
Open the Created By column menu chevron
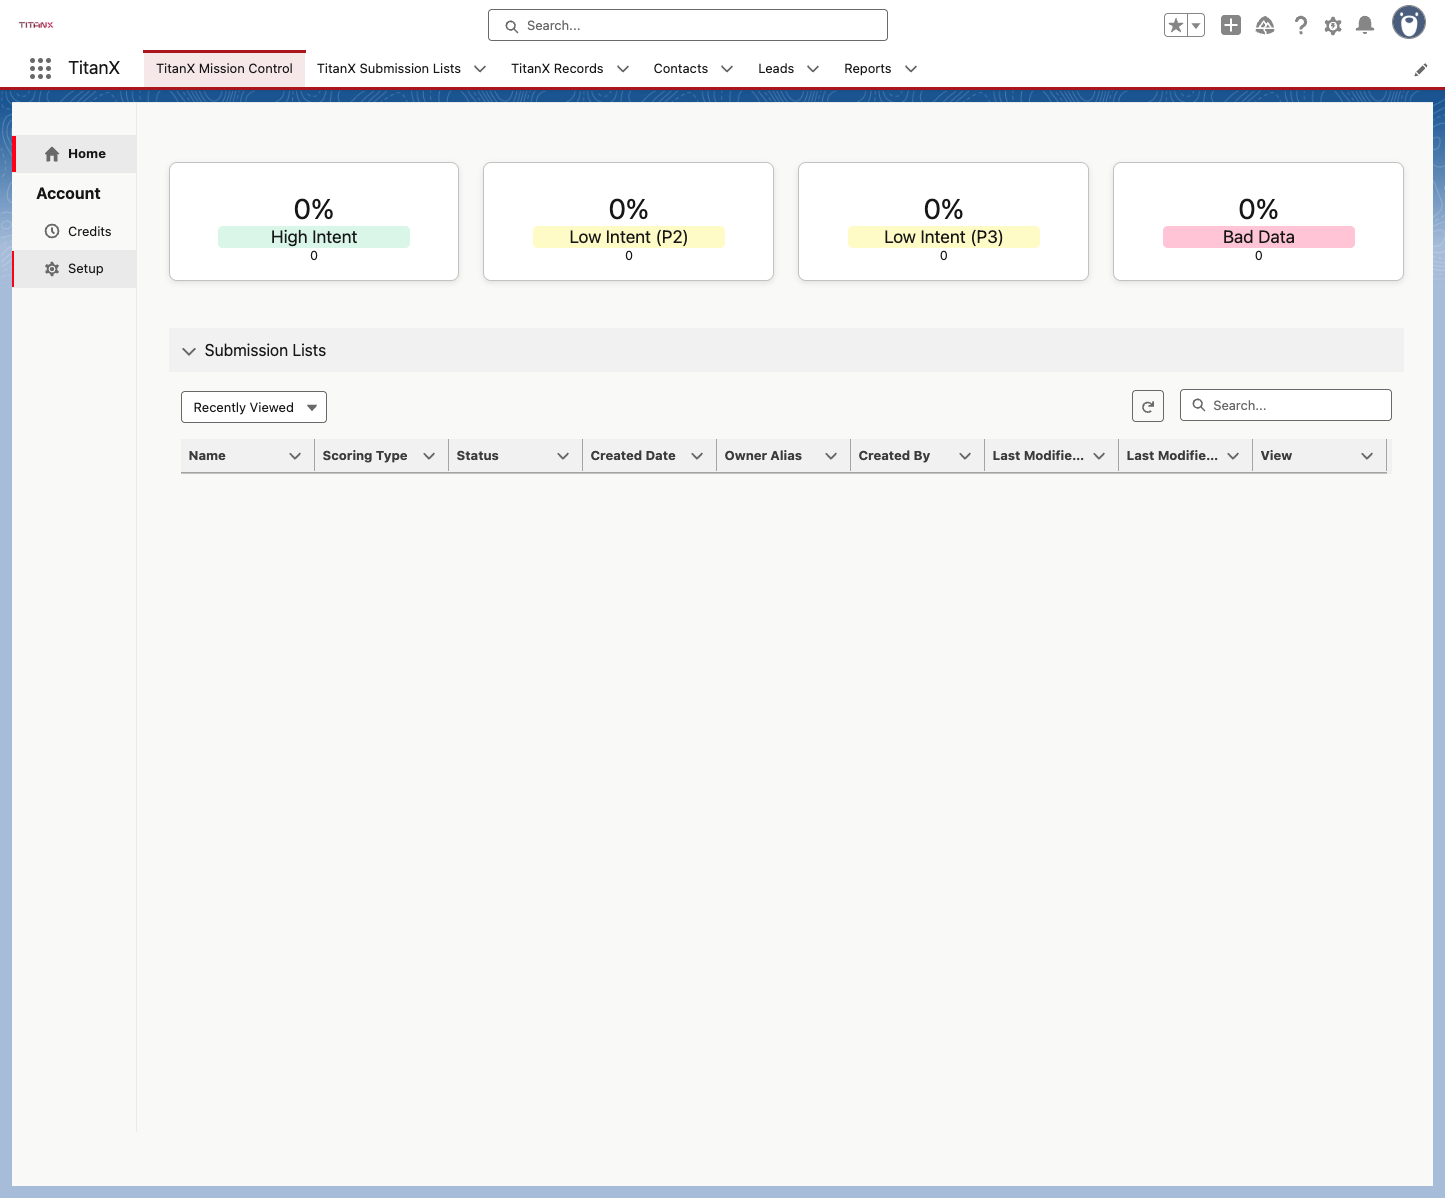[965, 456]
